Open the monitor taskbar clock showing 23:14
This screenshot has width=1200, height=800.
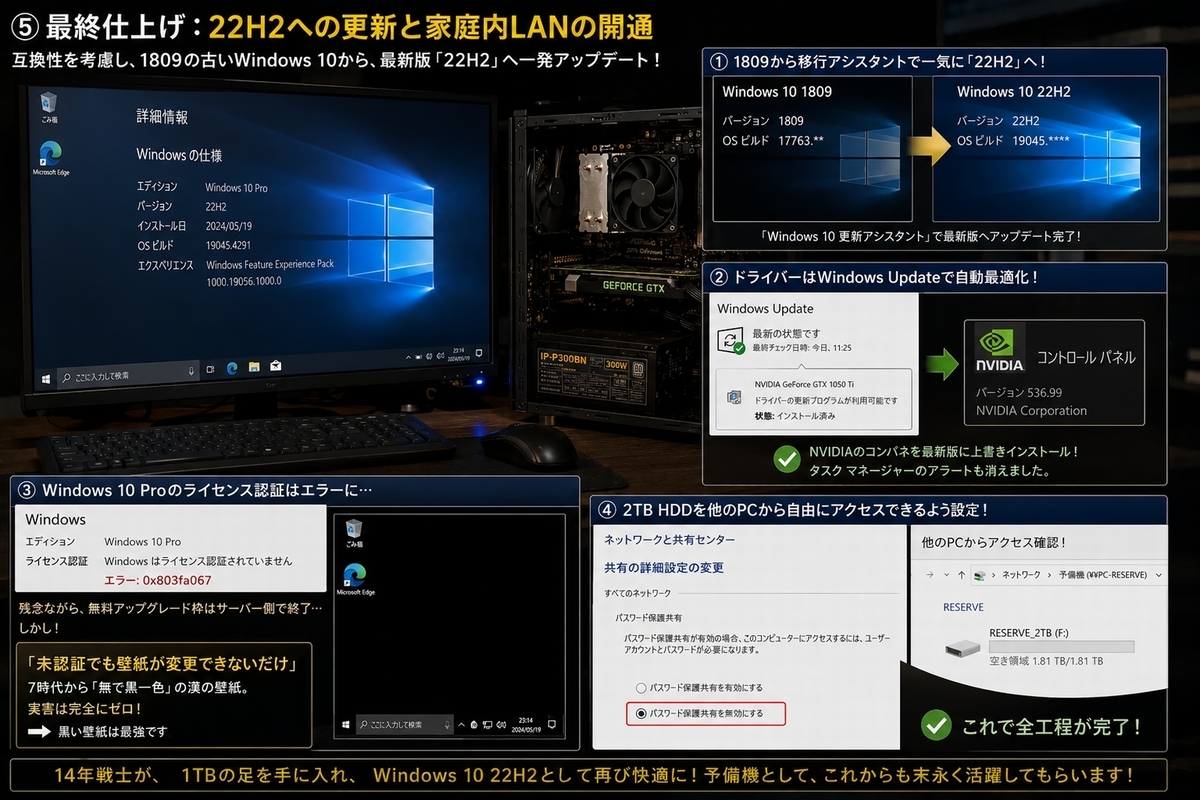(459, 355)
